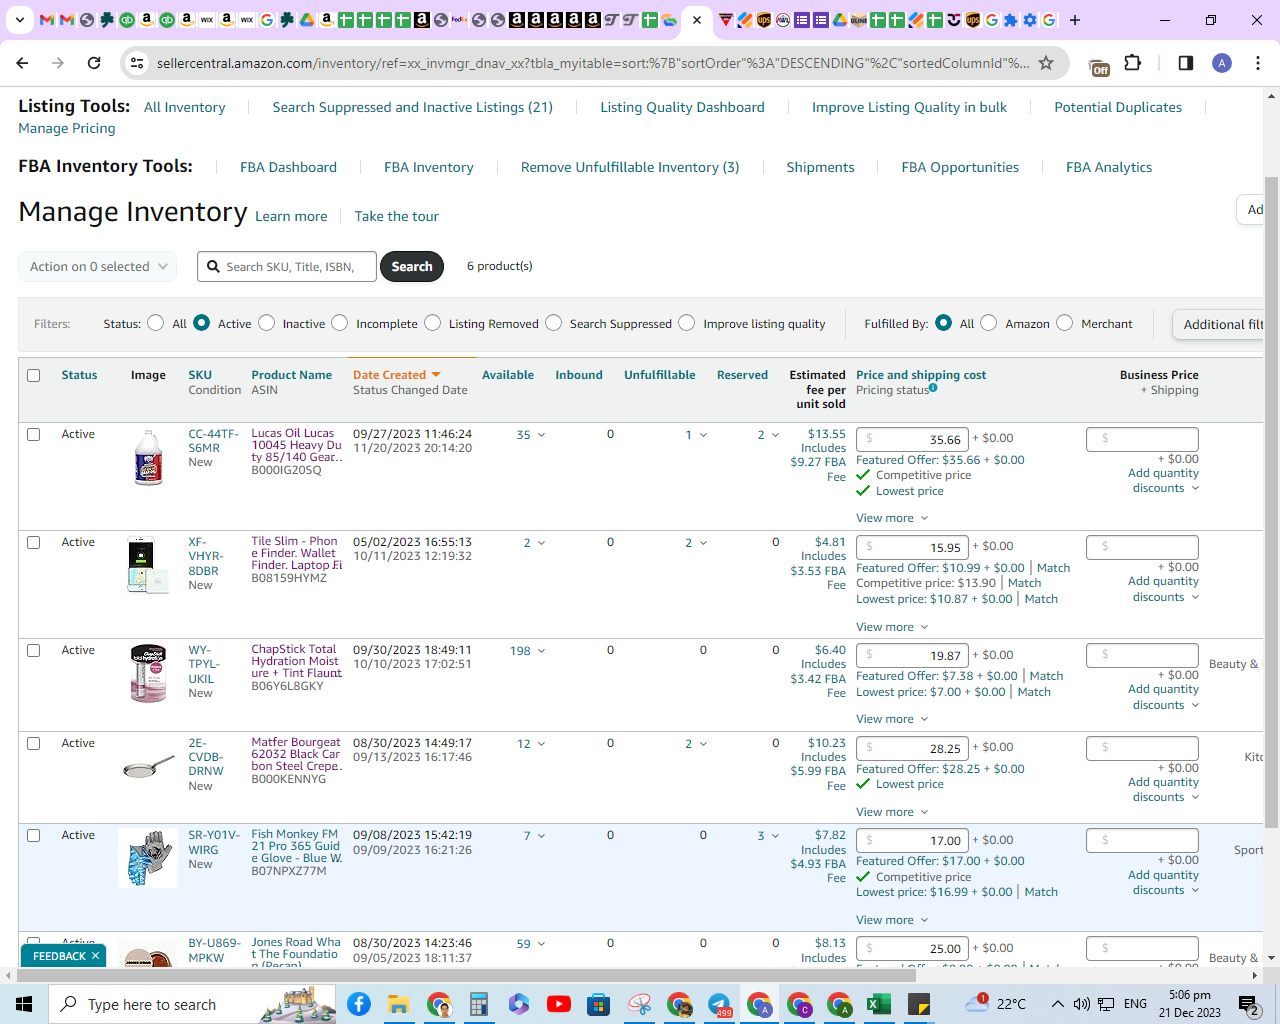
Task: Go back to the previous browser page
Action: [22, 63]
